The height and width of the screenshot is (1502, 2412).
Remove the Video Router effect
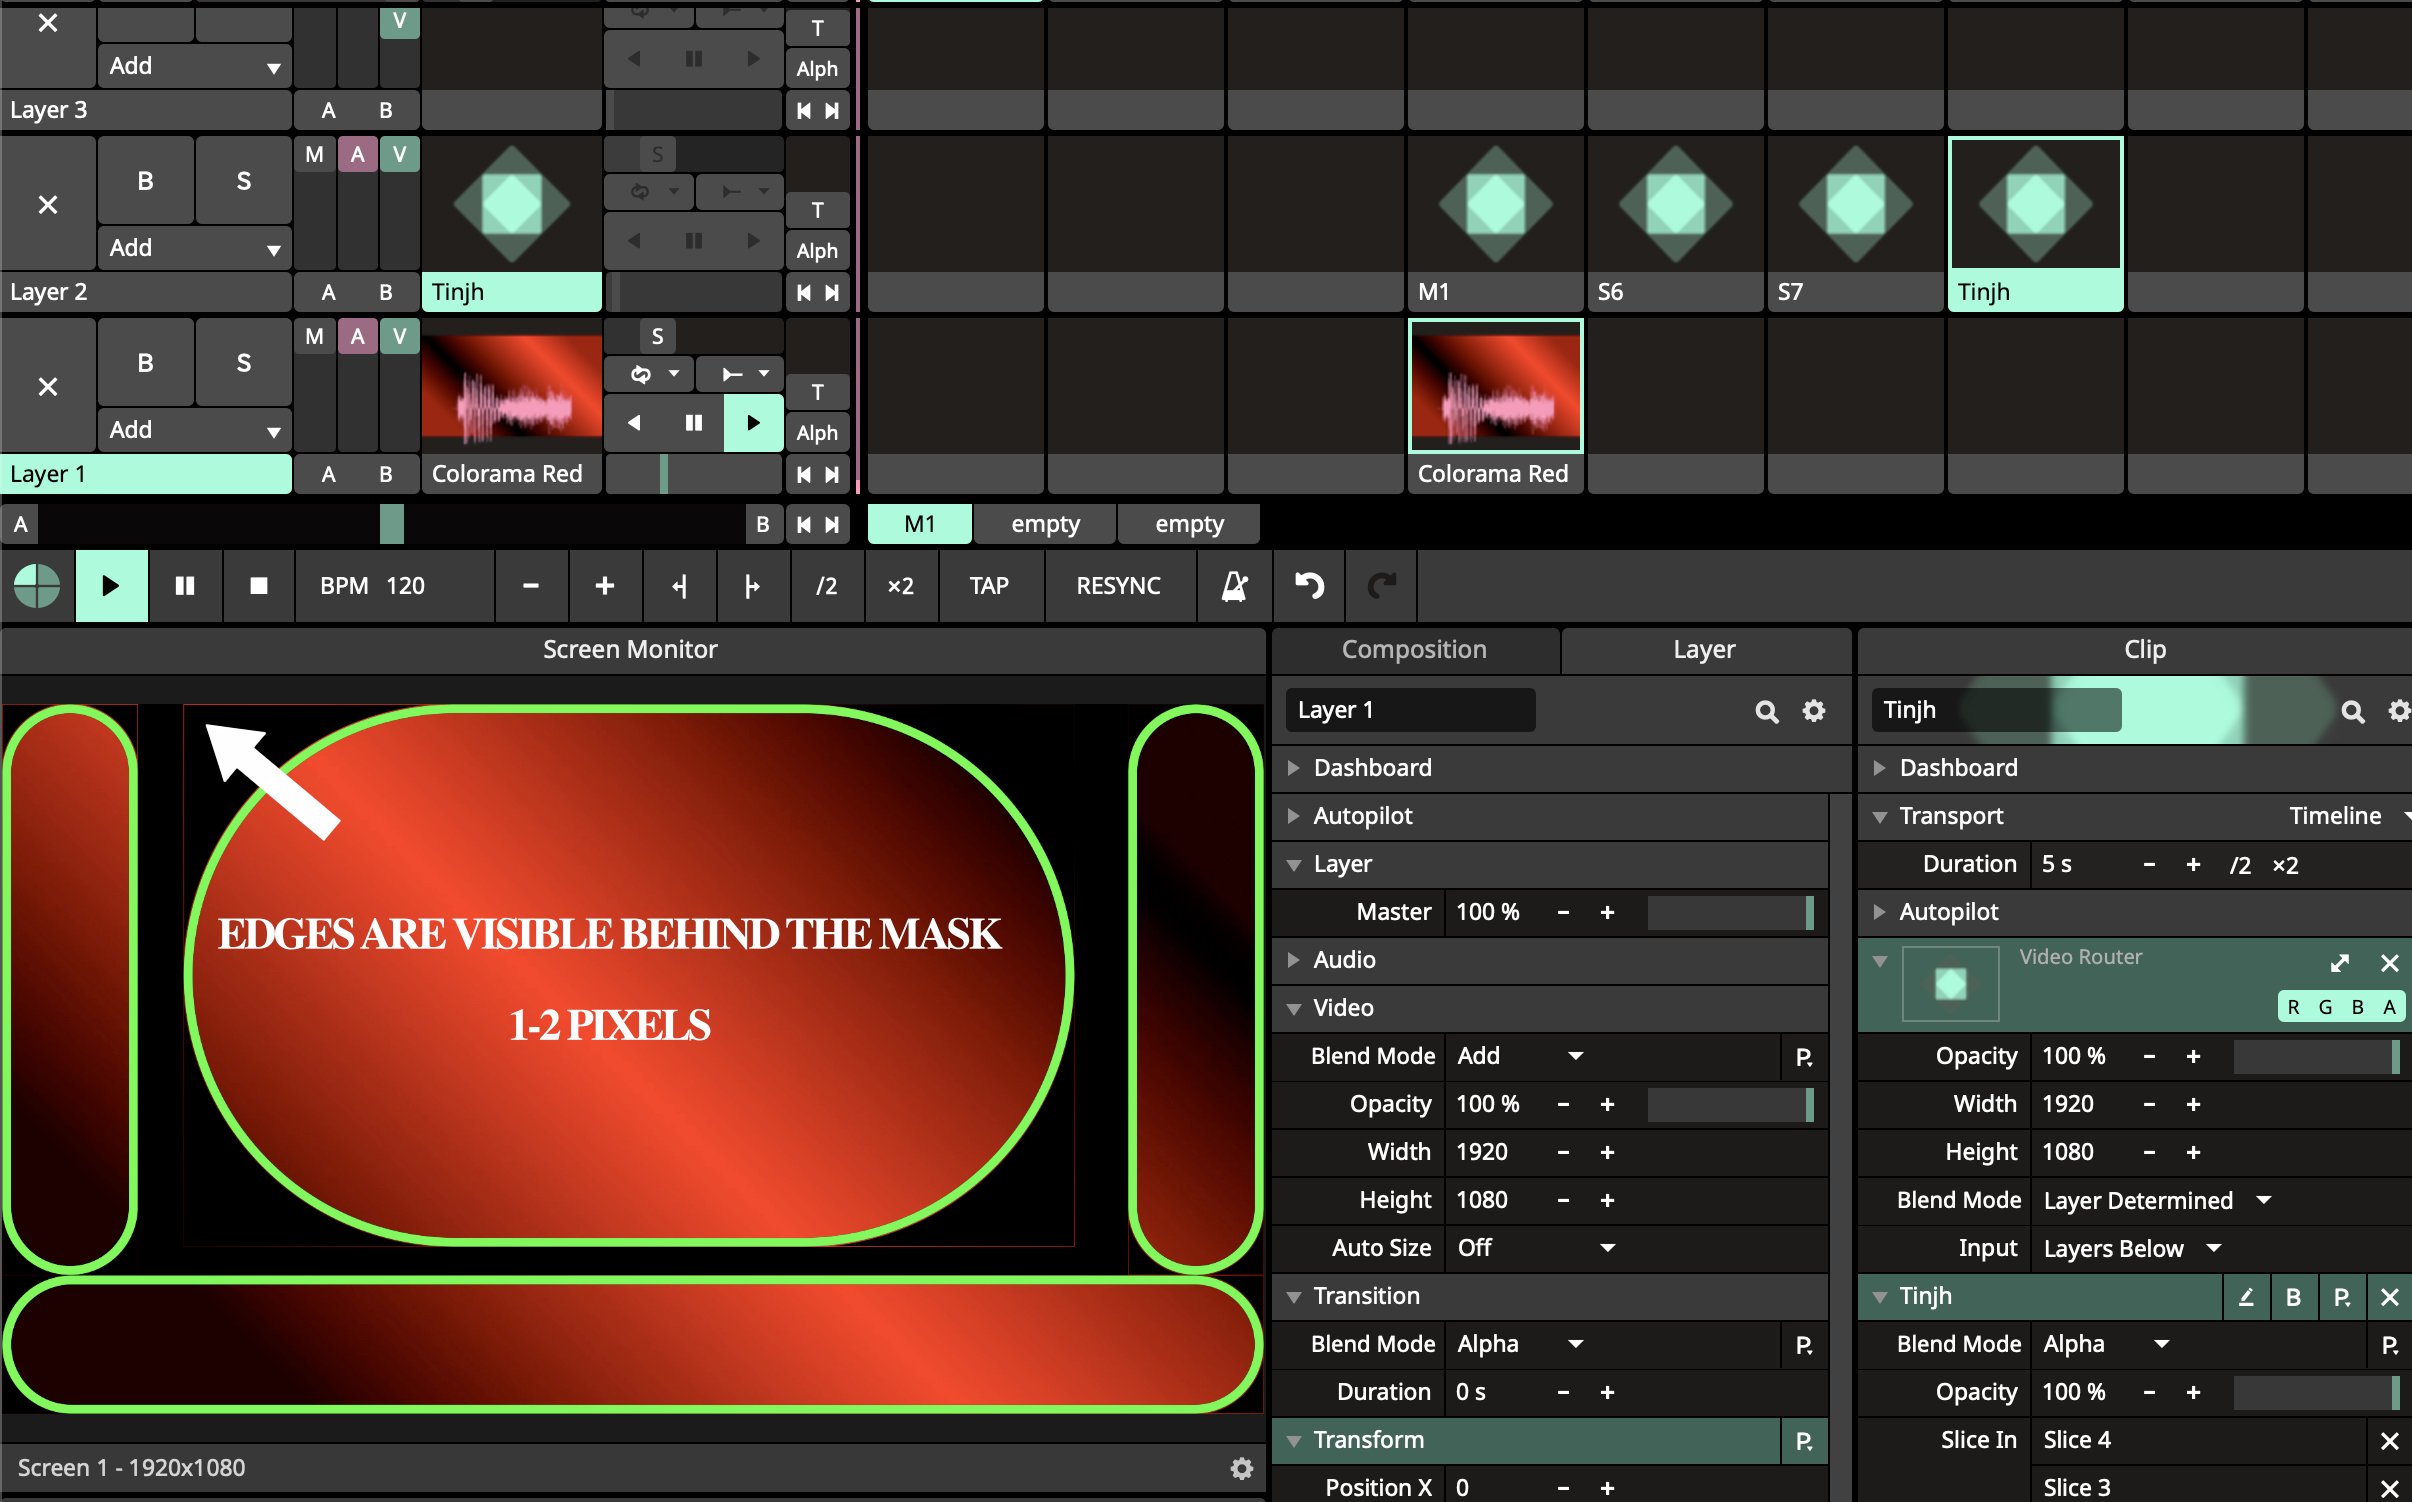coord(2389,963)
